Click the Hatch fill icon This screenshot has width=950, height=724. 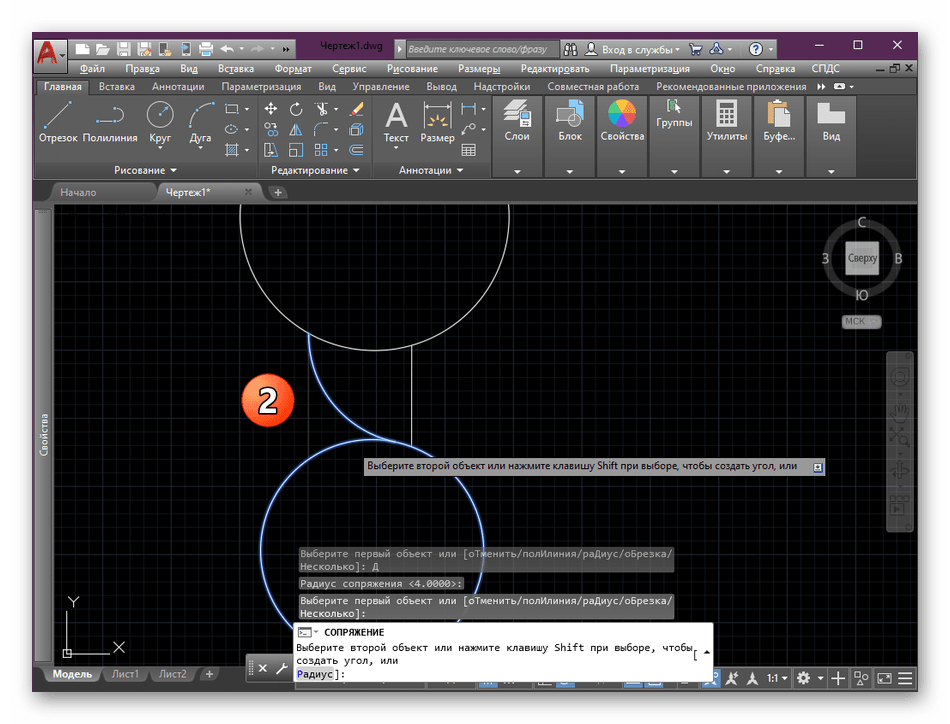(x=231, y=150)
